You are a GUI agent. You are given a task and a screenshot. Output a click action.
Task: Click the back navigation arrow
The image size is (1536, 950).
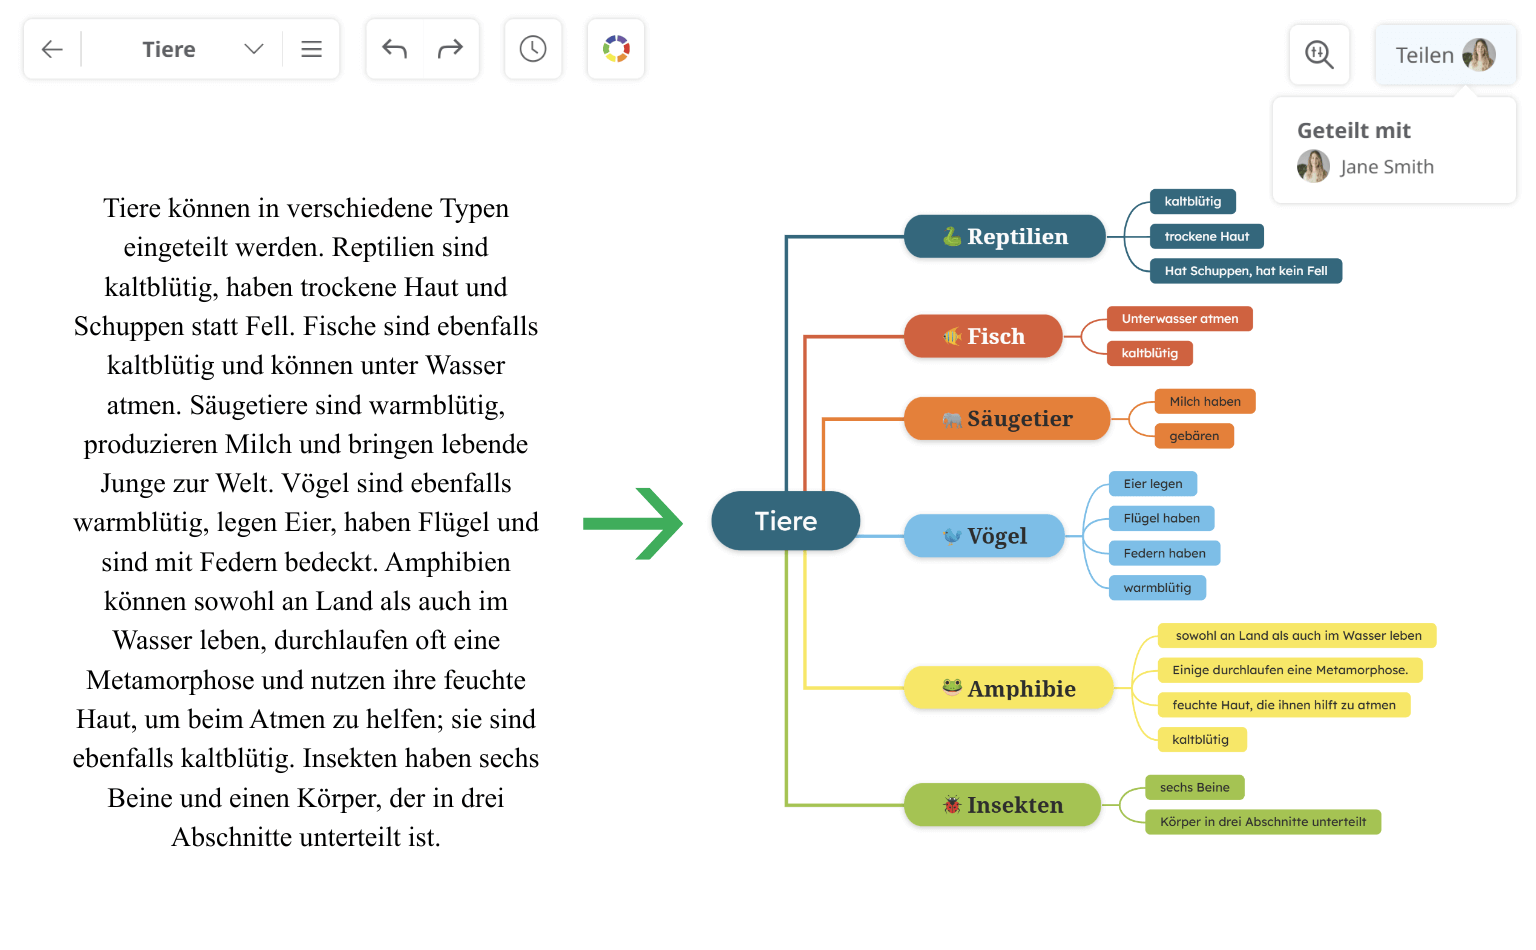pos(52,48)
